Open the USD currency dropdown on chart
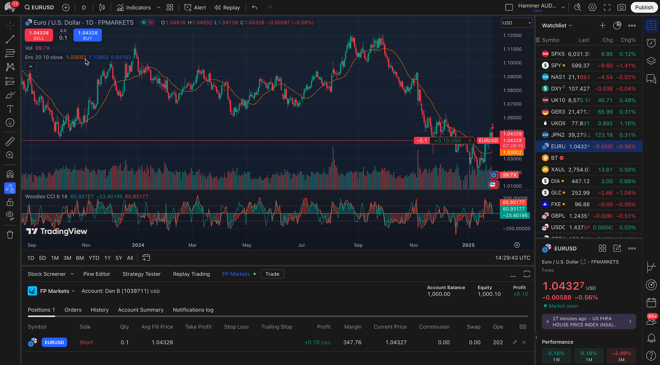The height and width of the screenshot is (365, 660). [x=516, y=23]
